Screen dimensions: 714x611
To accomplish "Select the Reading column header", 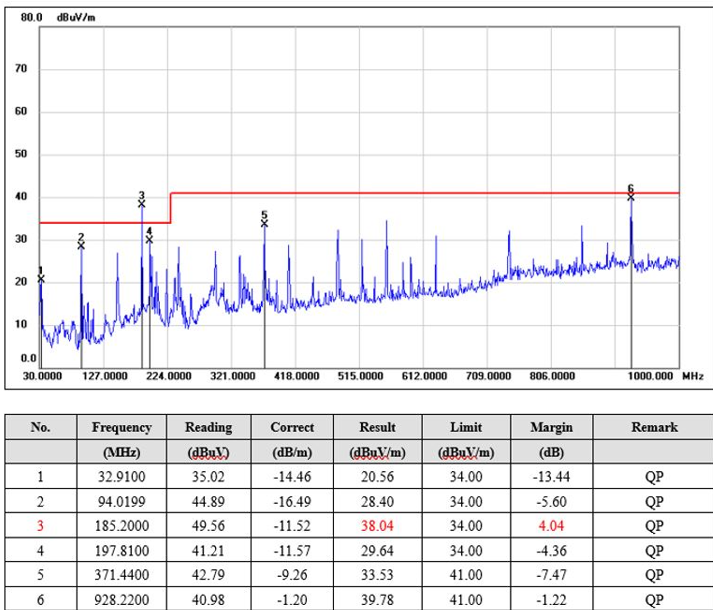I will (x=208, y=427).
